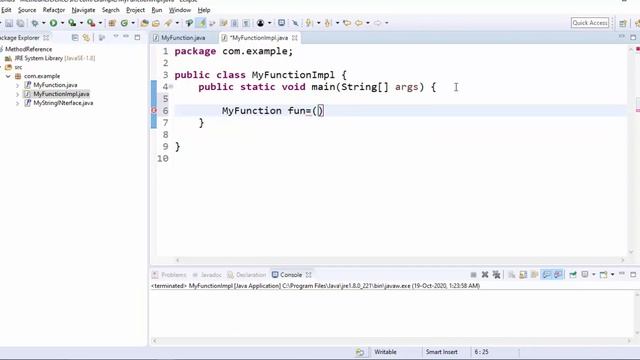Open the Source menu
Screen dimensions: 640x360
(27, 10)
